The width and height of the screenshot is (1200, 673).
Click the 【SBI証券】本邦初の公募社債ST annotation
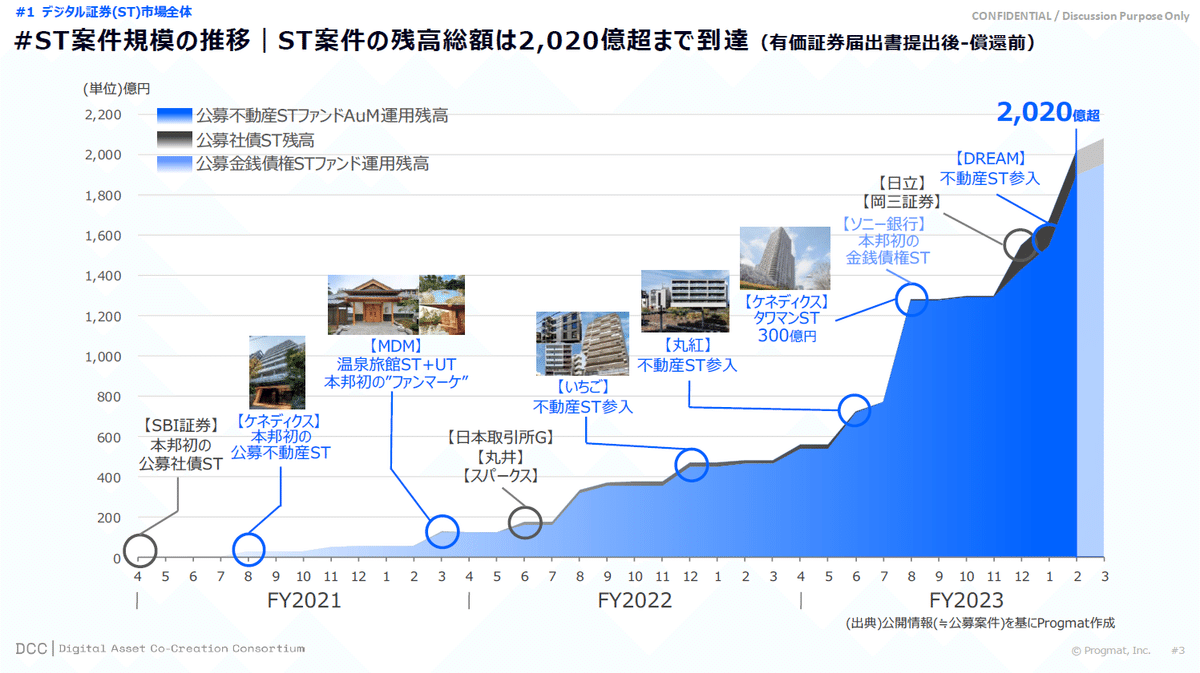(181, 445)
